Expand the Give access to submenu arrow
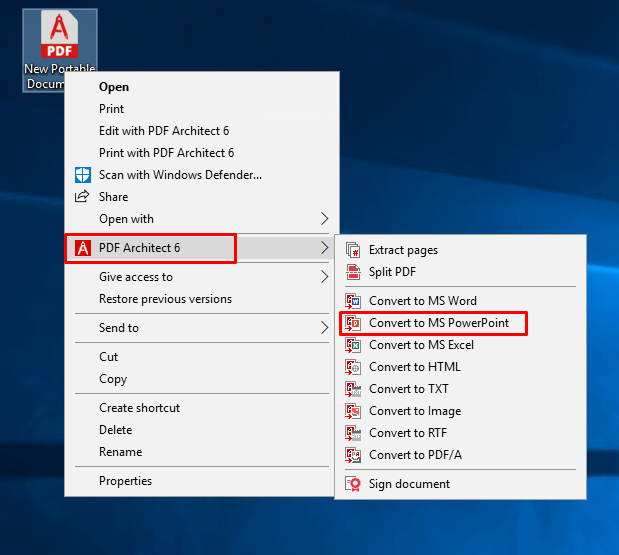 pyautogui.click(x=325, y=277)
